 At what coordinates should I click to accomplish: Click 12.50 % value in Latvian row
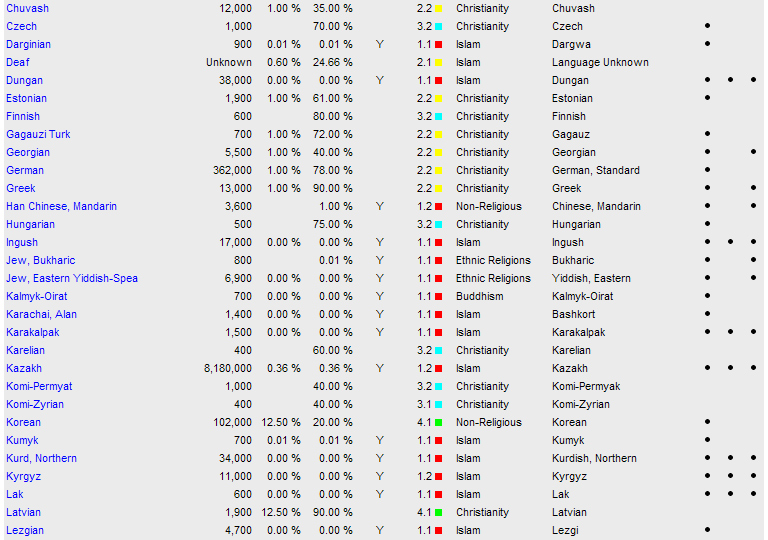(281, 513)
